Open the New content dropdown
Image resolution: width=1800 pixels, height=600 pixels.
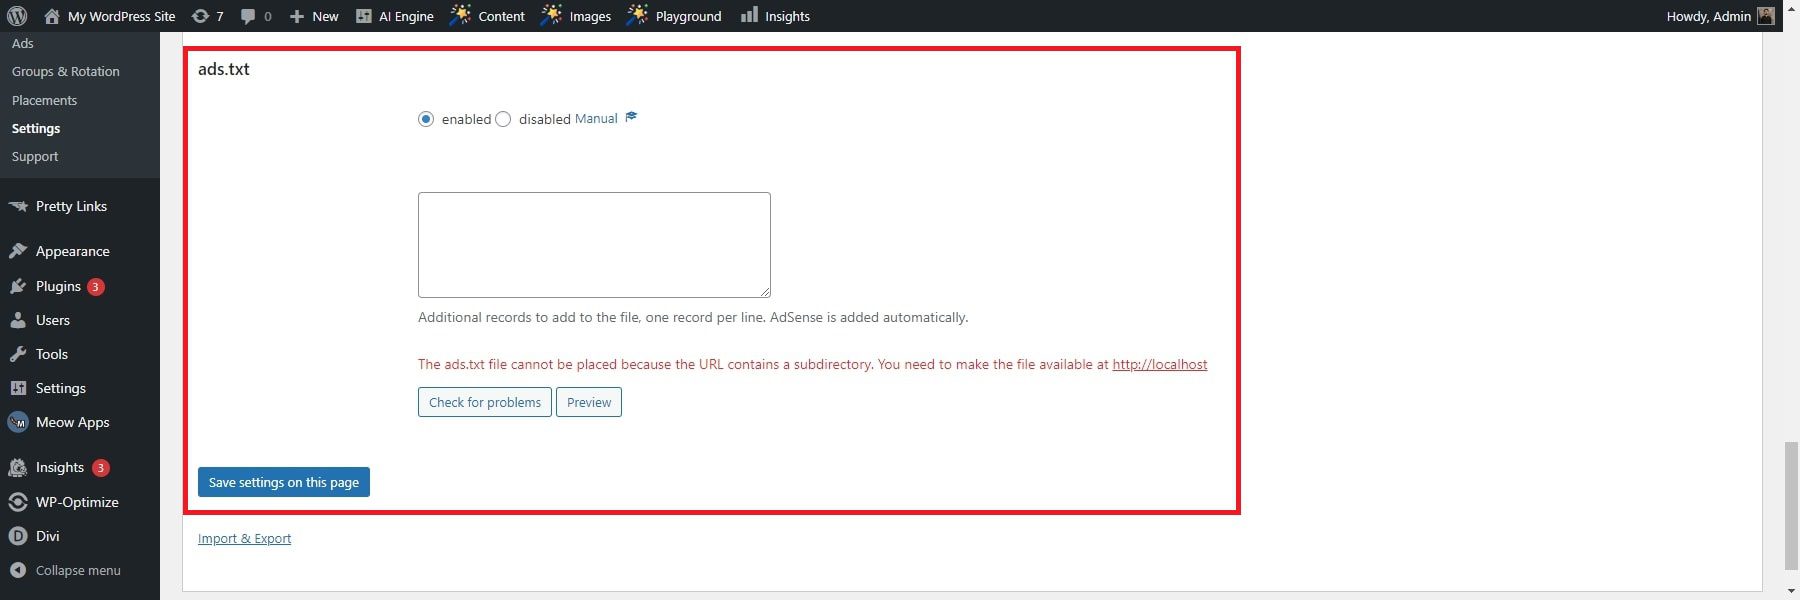tap(314, 16)
